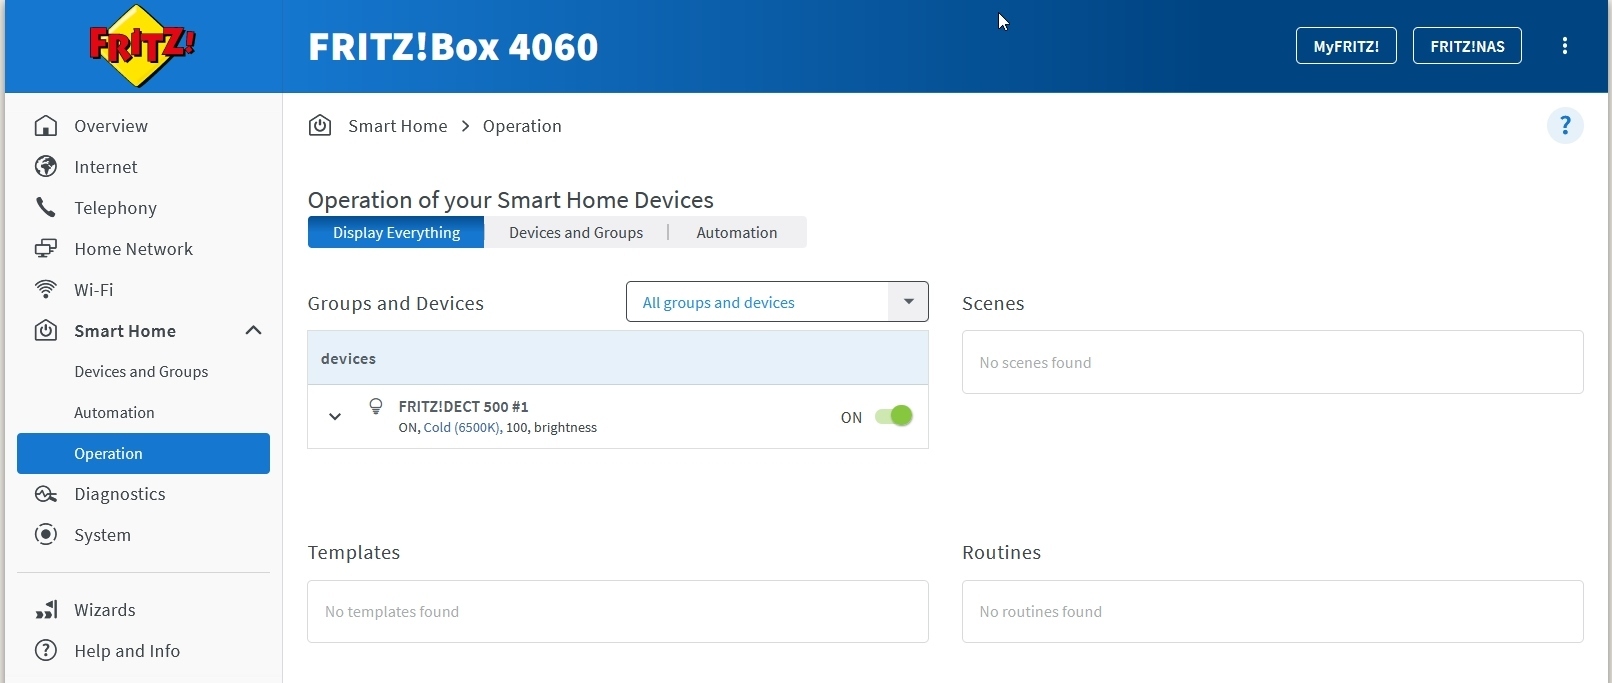Expand the FRITZ!DECT 500 #1 device row
Screen dimensions: 1612x683
point(335,417)
